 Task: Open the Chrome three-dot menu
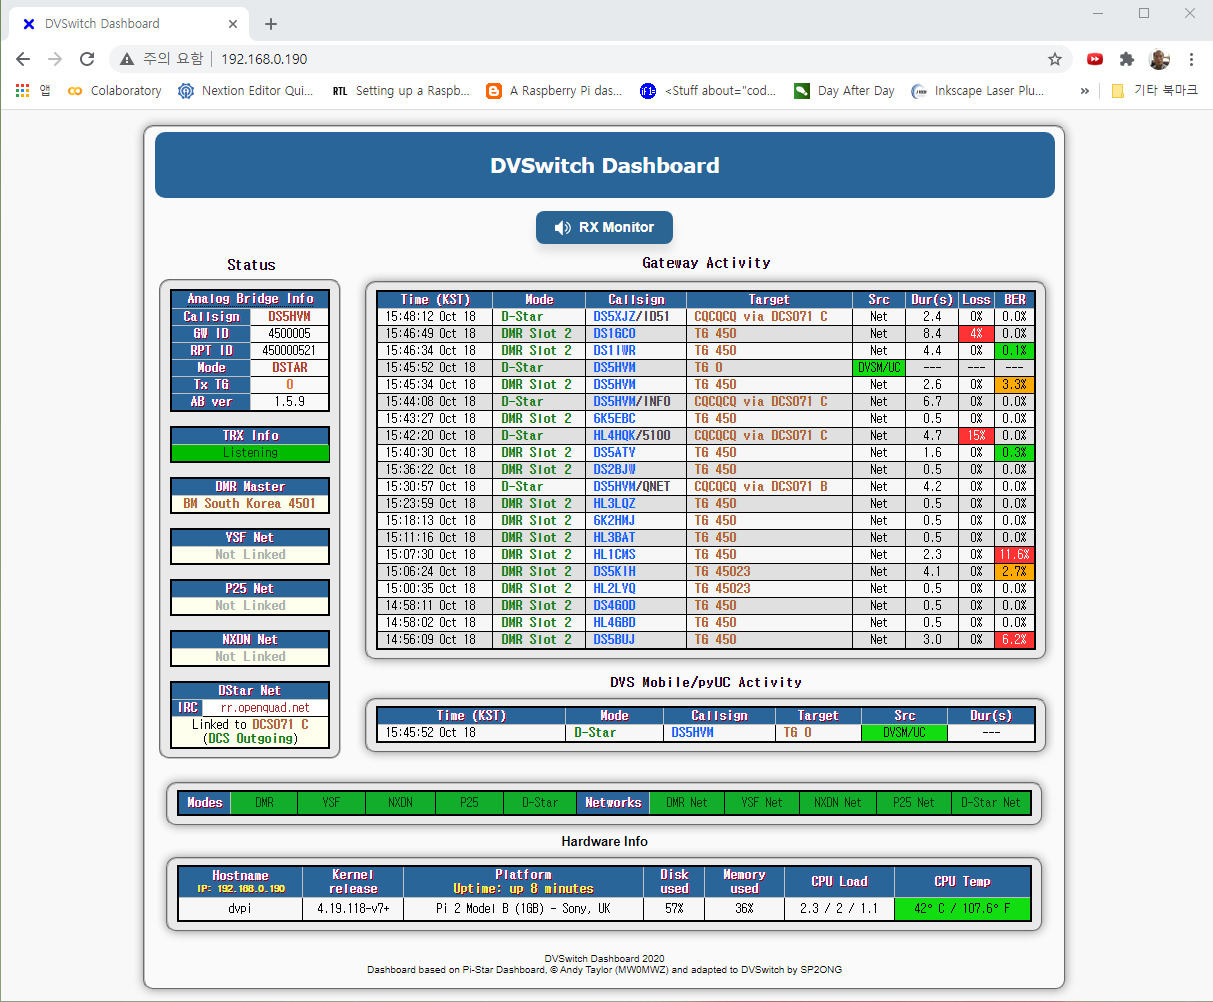(x=1192, y=59)
